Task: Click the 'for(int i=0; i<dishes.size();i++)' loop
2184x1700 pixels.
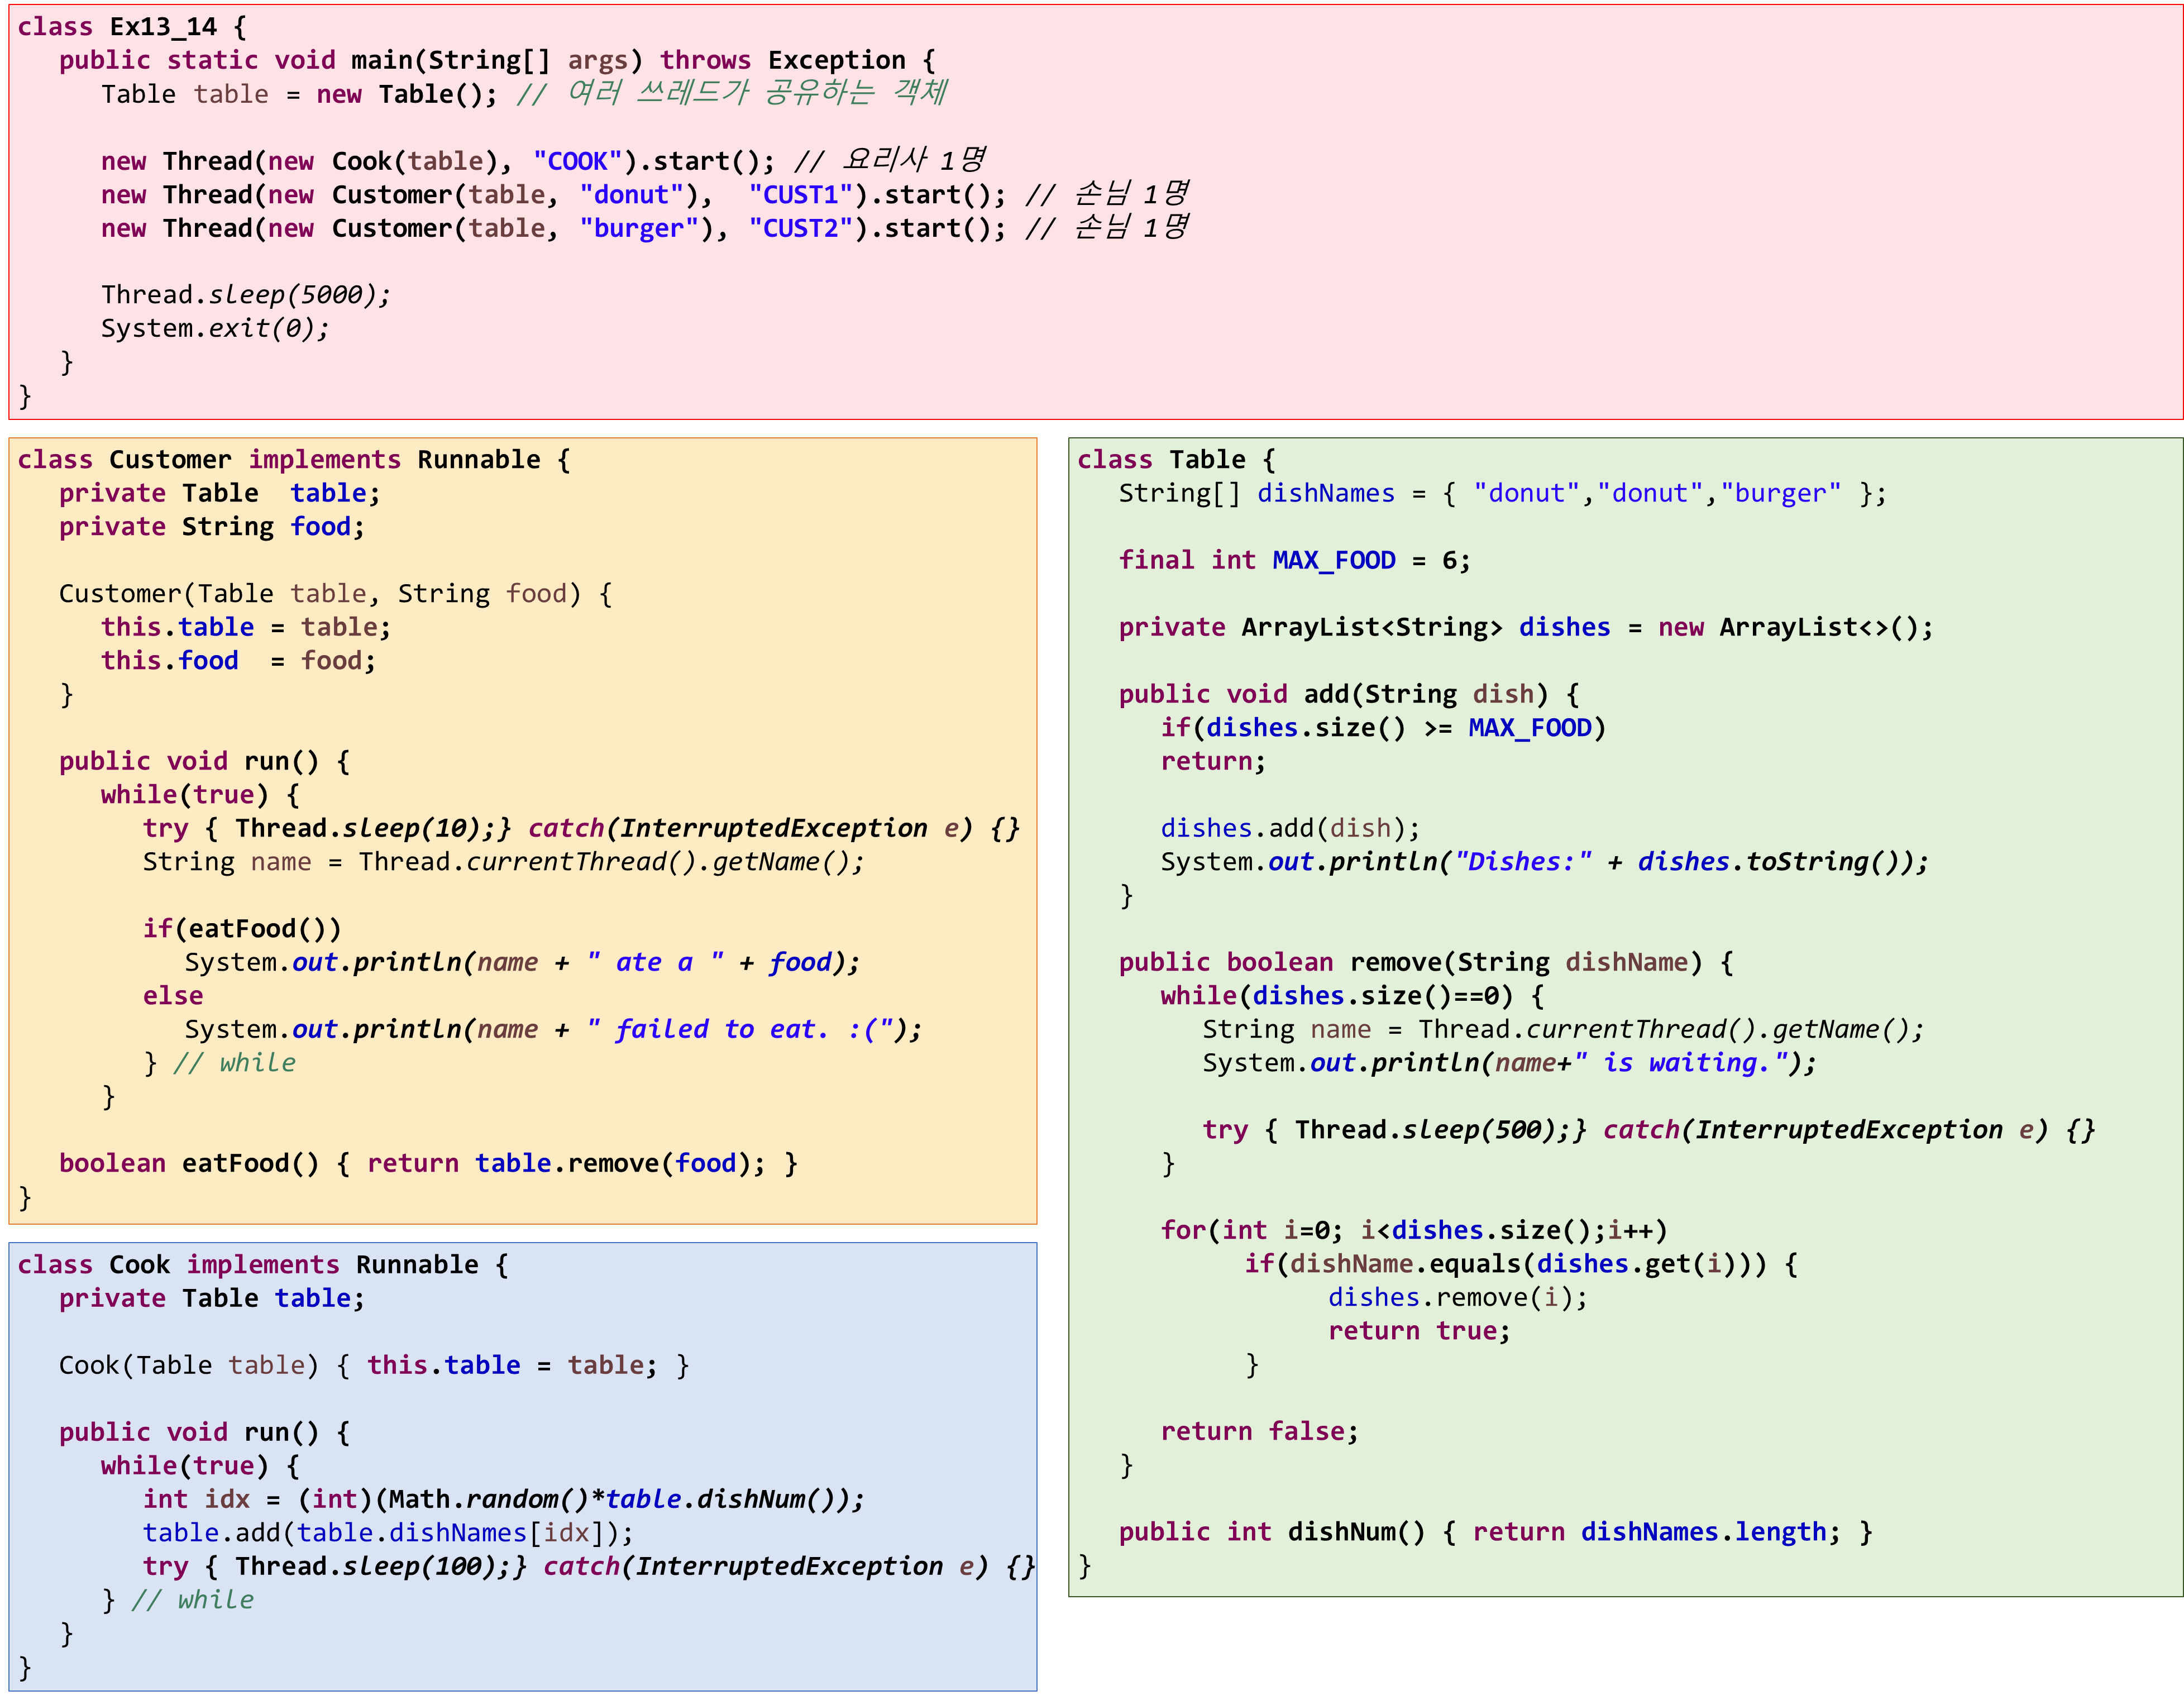Action: (1414, 1231)
